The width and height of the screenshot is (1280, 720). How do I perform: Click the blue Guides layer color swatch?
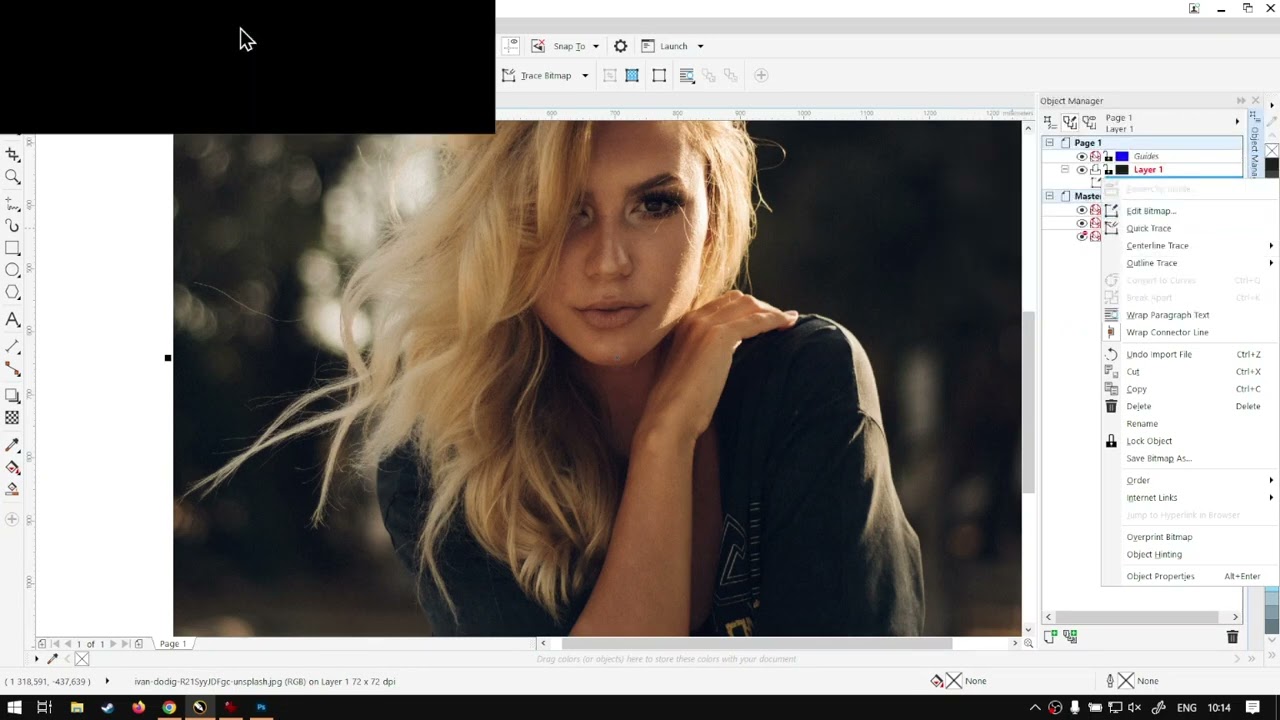click(1122, 156)
